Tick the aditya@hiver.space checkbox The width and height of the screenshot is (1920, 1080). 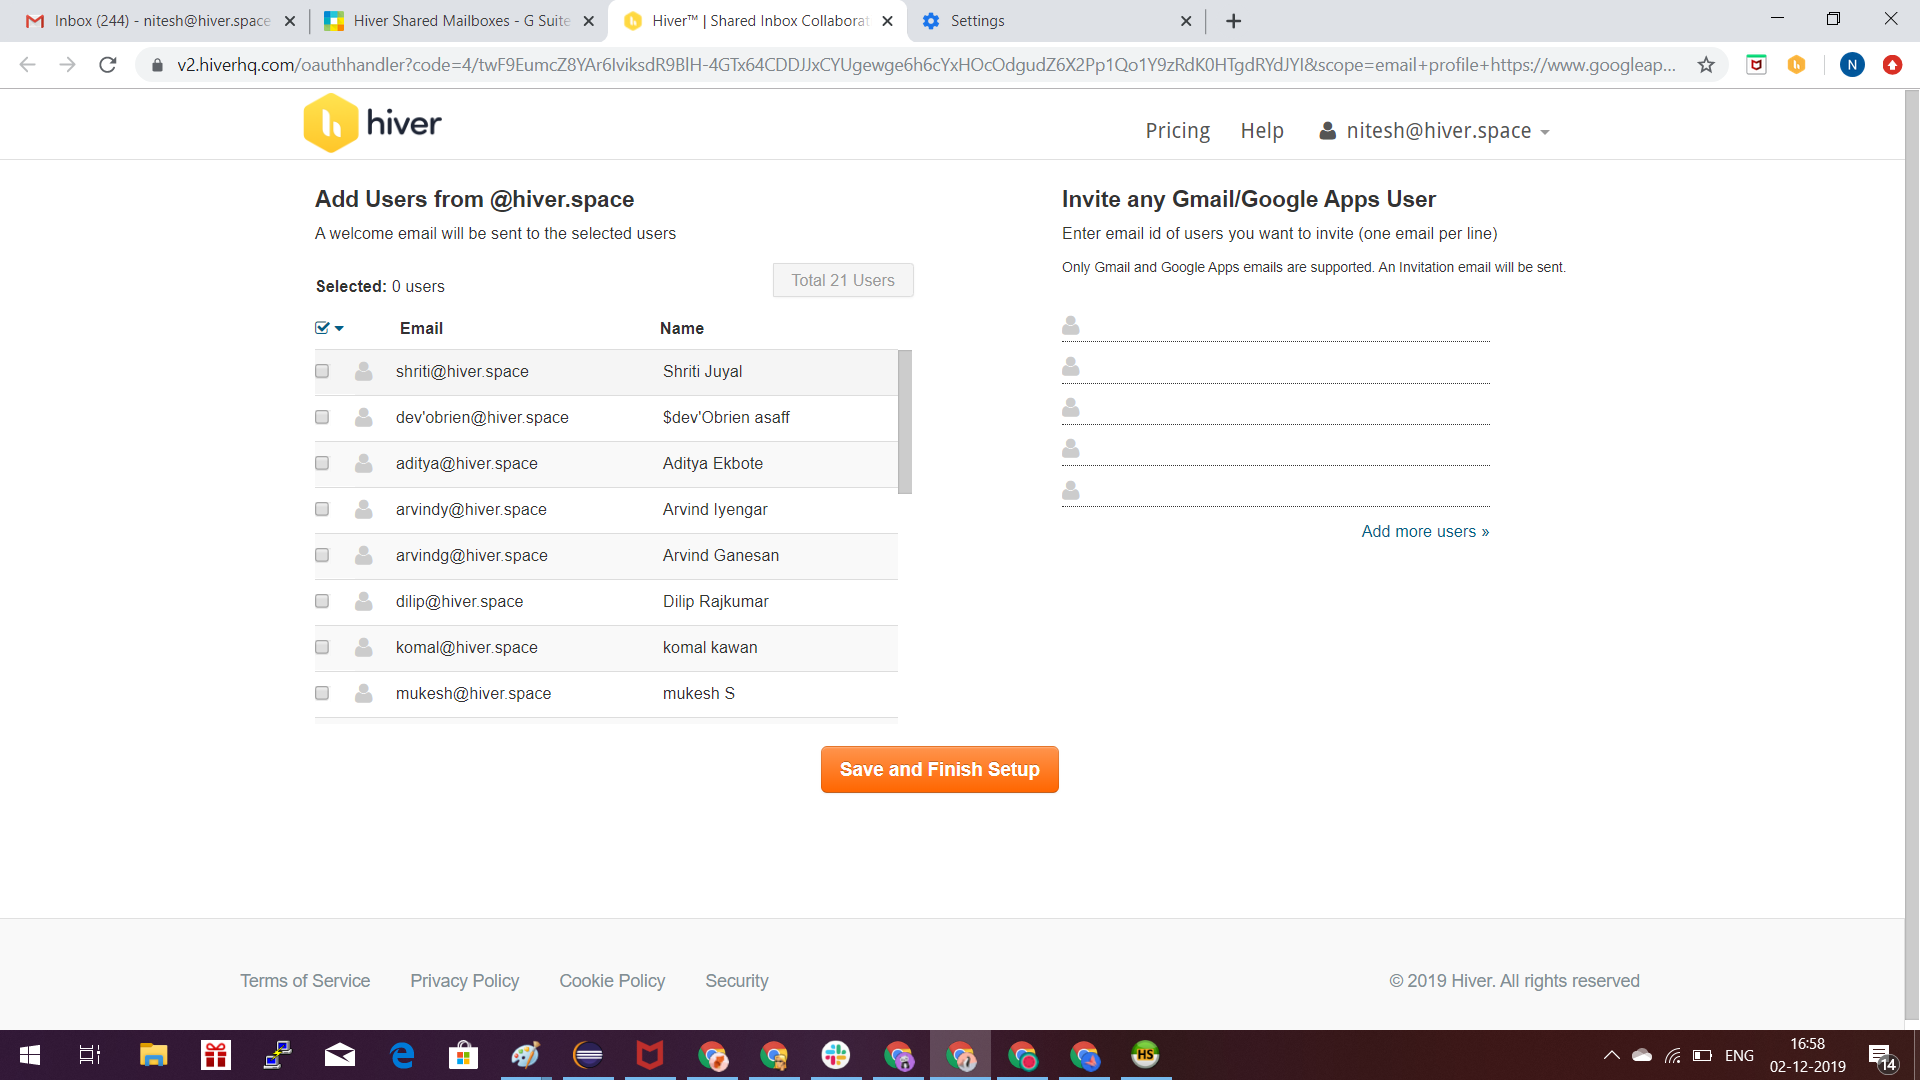(x=322, y=463)
